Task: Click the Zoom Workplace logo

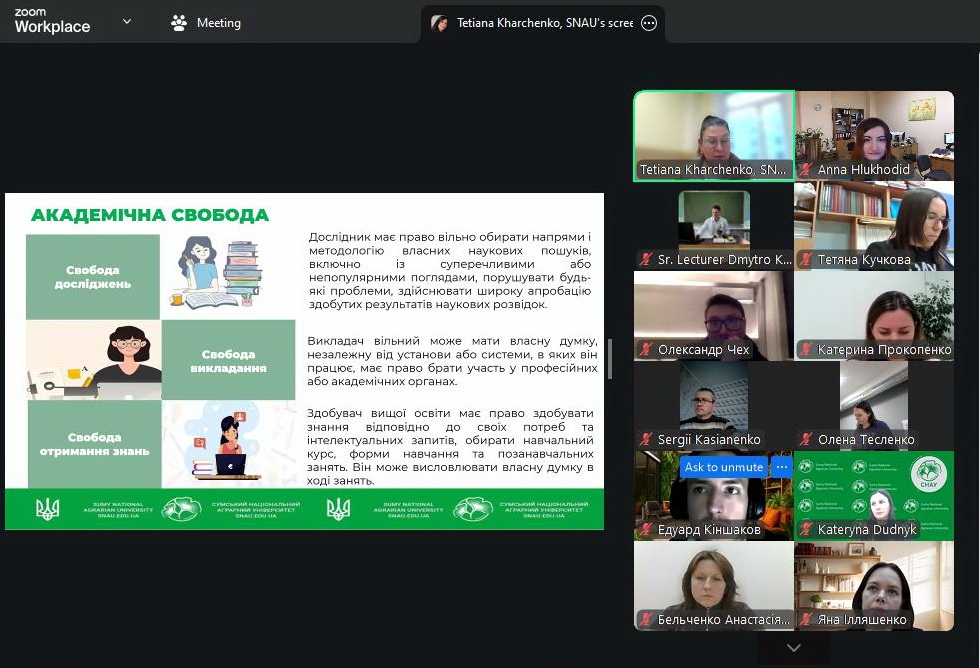Action: pos(52,22)
